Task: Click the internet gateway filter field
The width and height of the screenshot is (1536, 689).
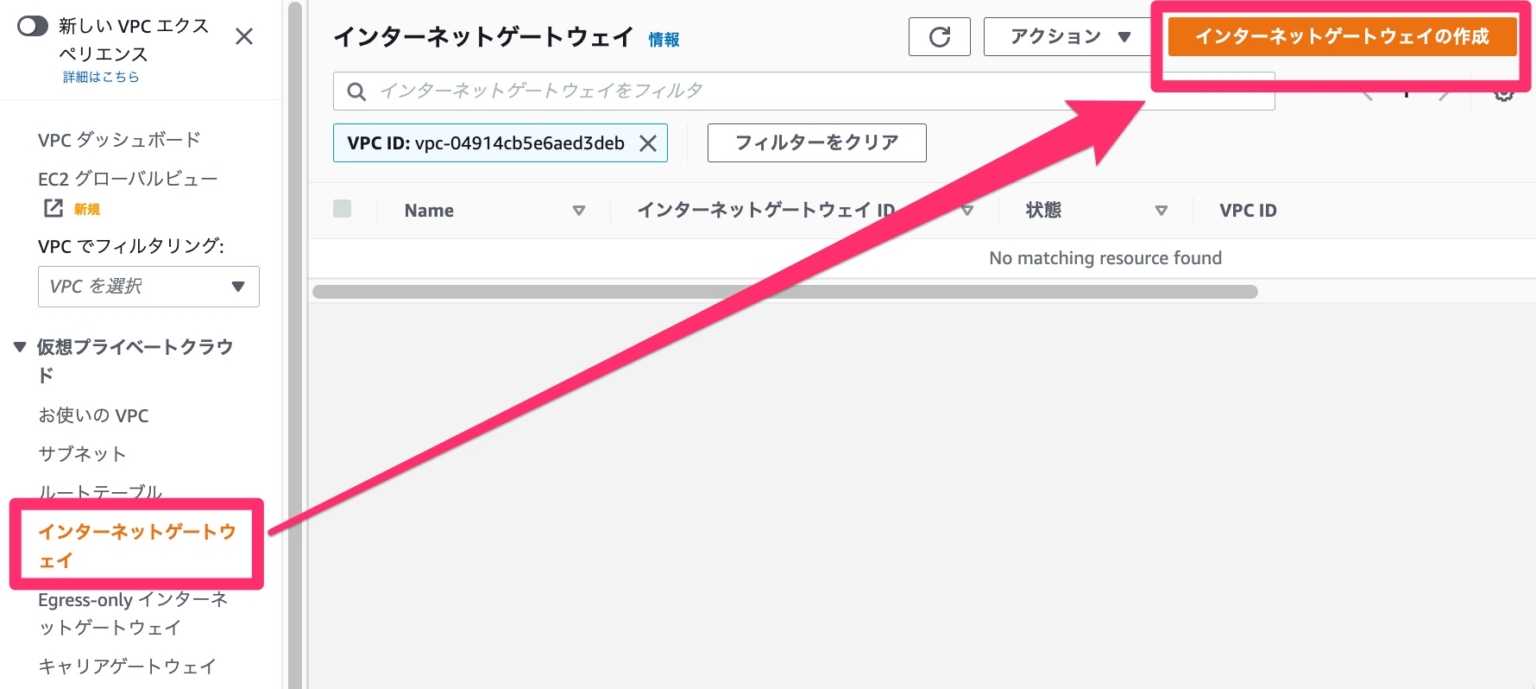Action: pyautogui.click(x=700, y=90)
